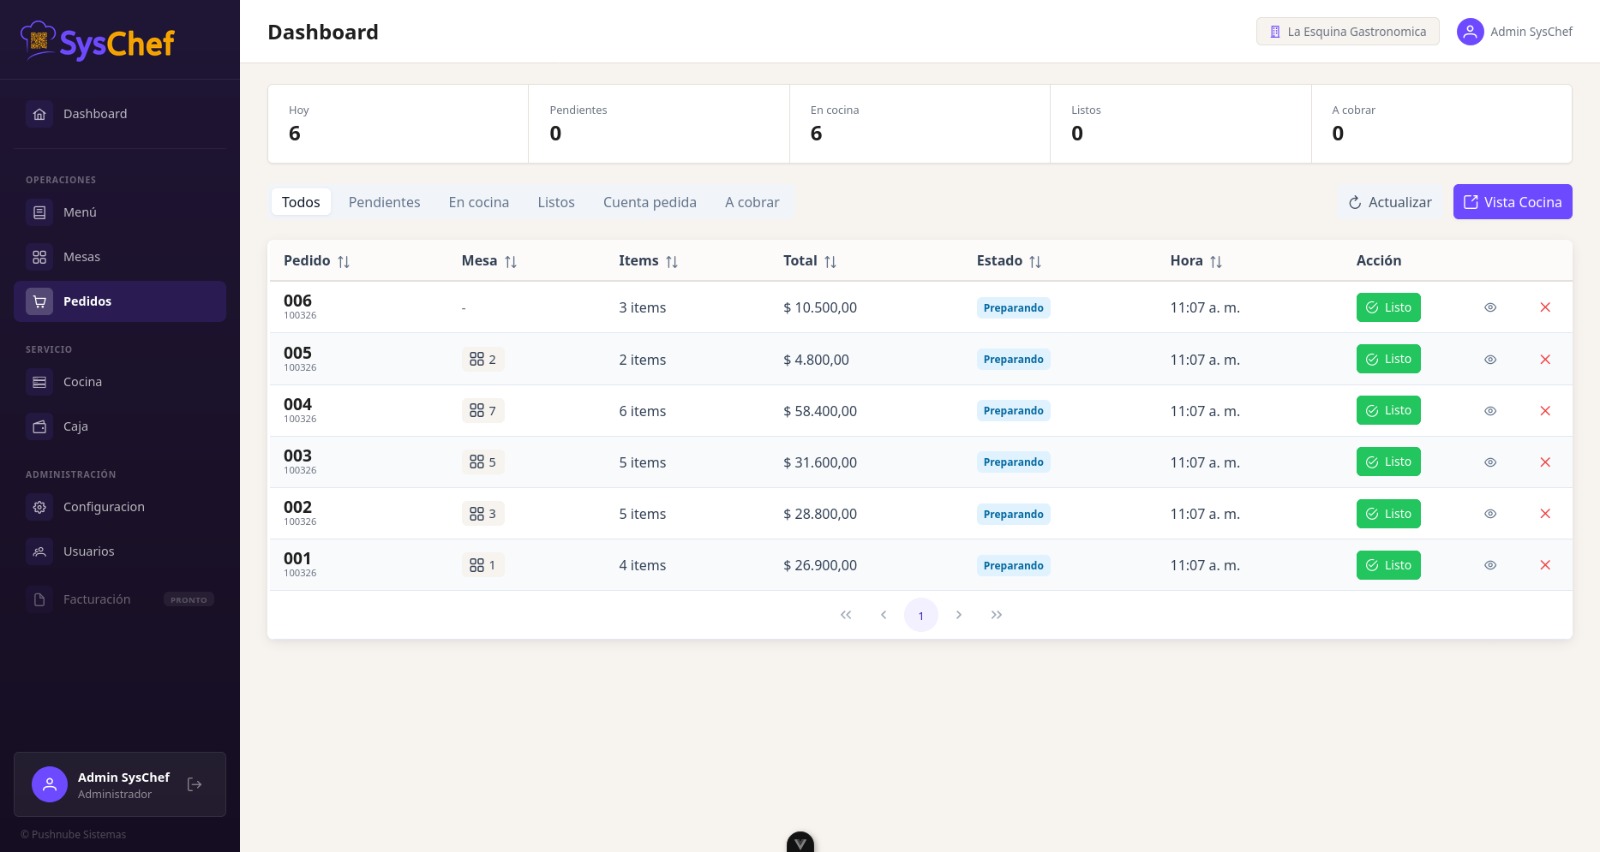Click the logout icon beside Admin SysChef
The width and height of the screenshot is (1600, 852).
point(195,785)
